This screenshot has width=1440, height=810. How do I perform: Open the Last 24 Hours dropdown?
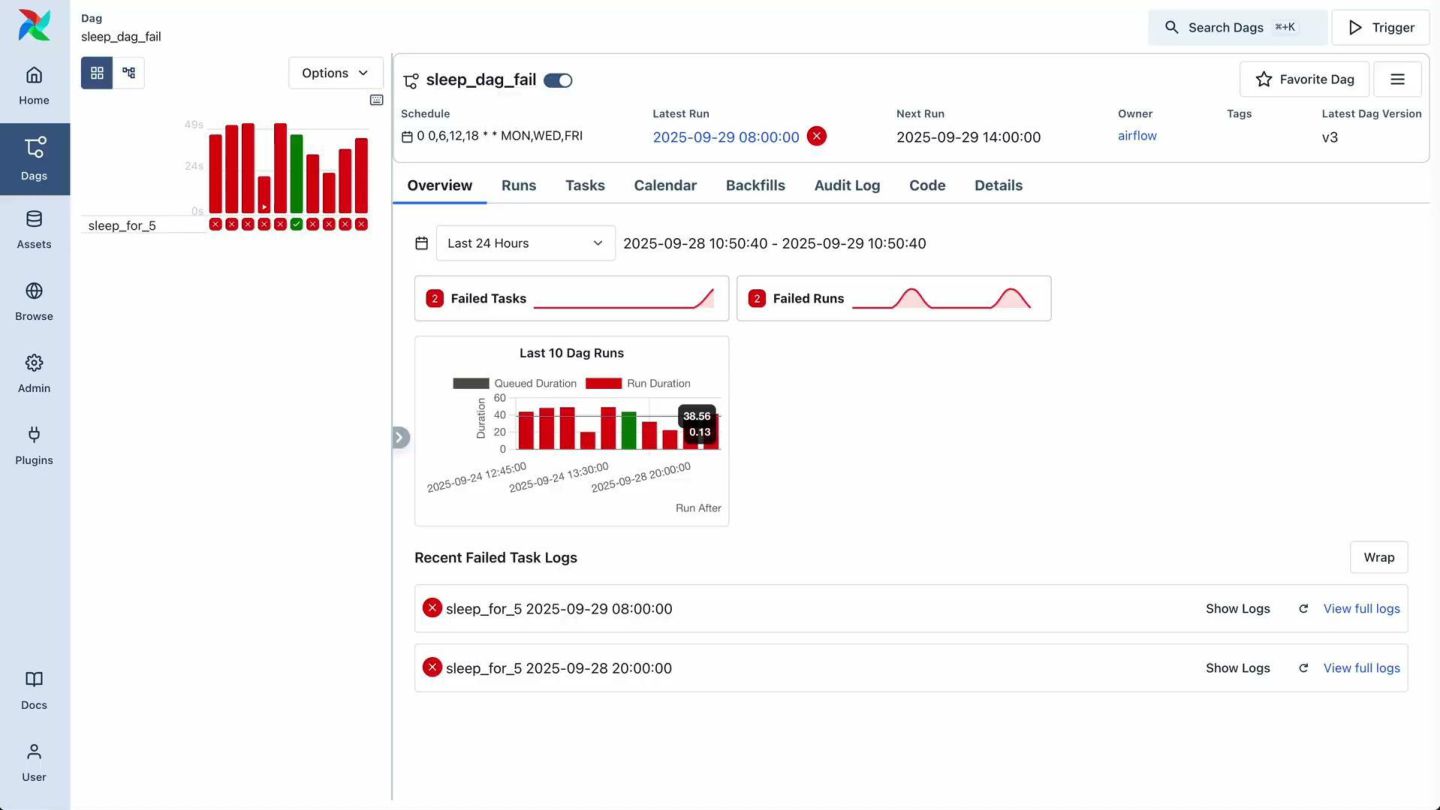(x=526, y=243)
